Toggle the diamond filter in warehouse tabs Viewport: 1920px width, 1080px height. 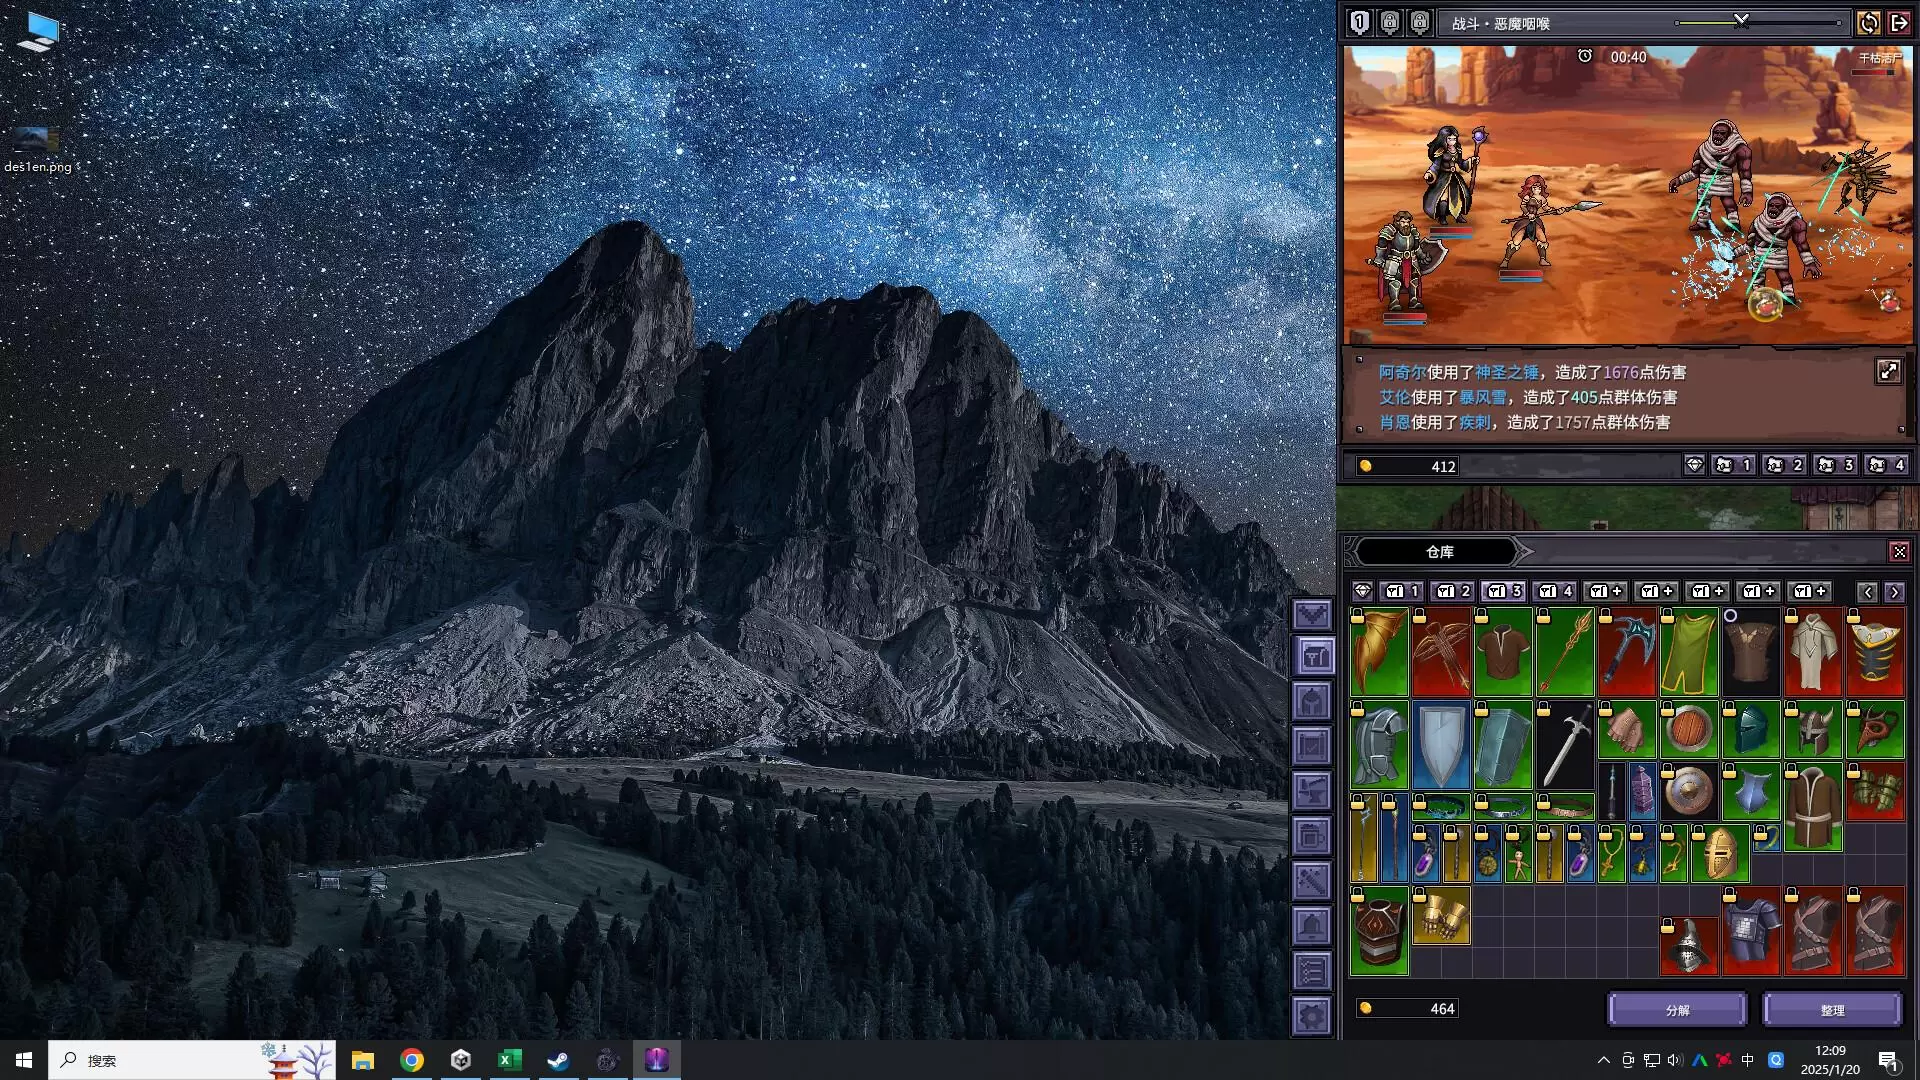click(1362, 591)
